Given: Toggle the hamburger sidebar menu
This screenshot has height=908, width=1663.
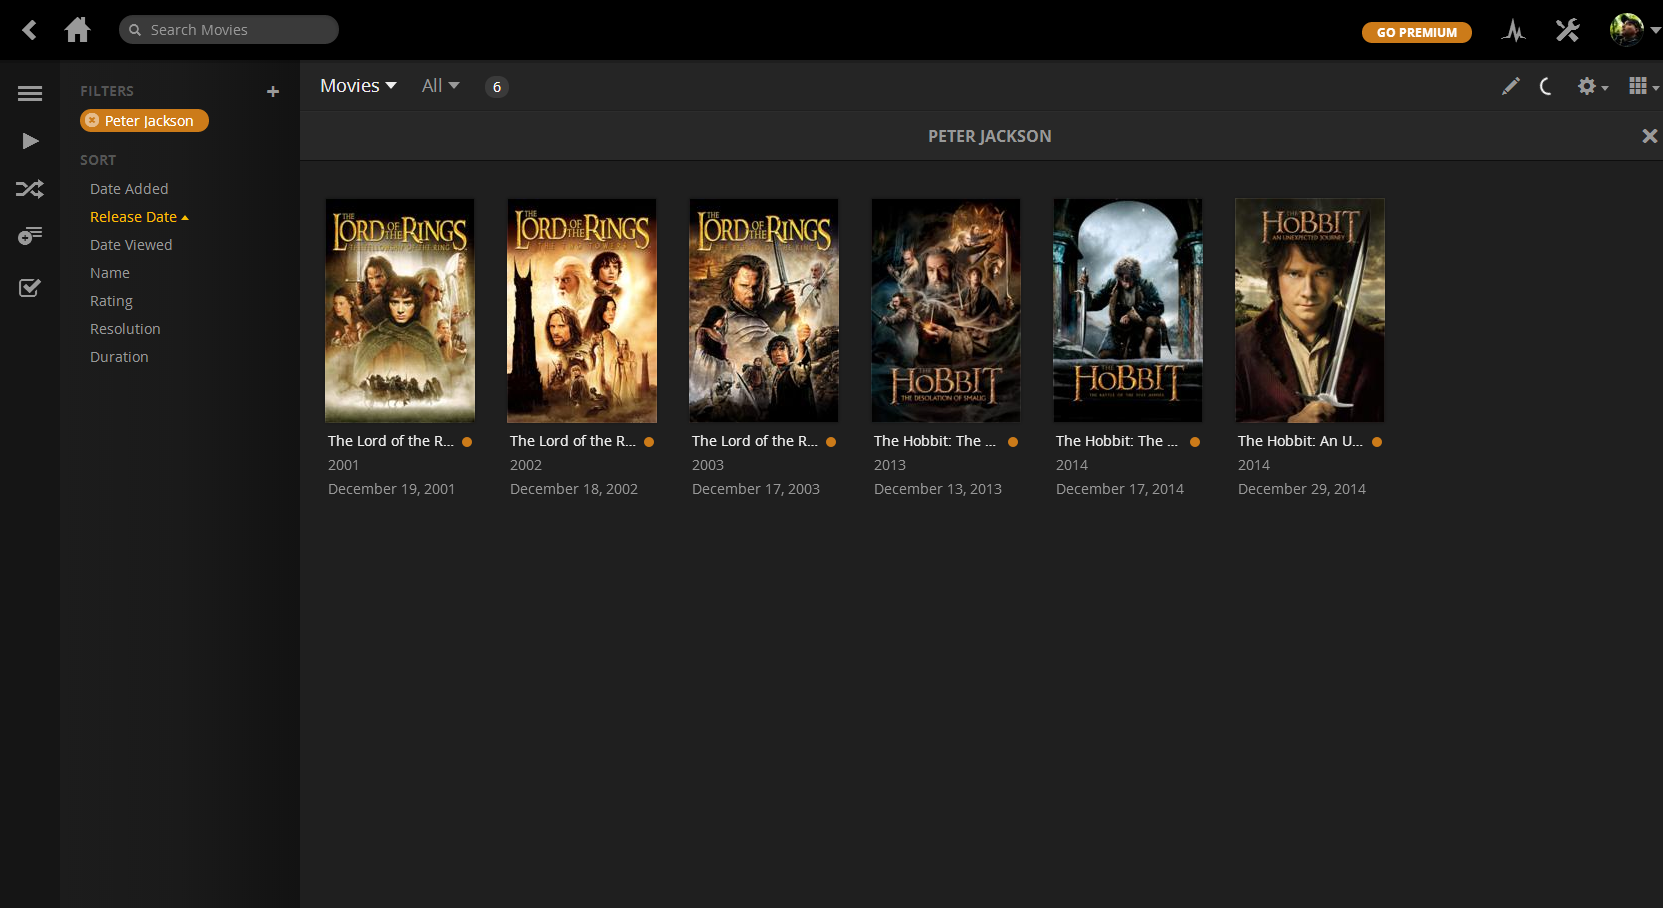Looking at the screenshot, I should pos(30,93).
